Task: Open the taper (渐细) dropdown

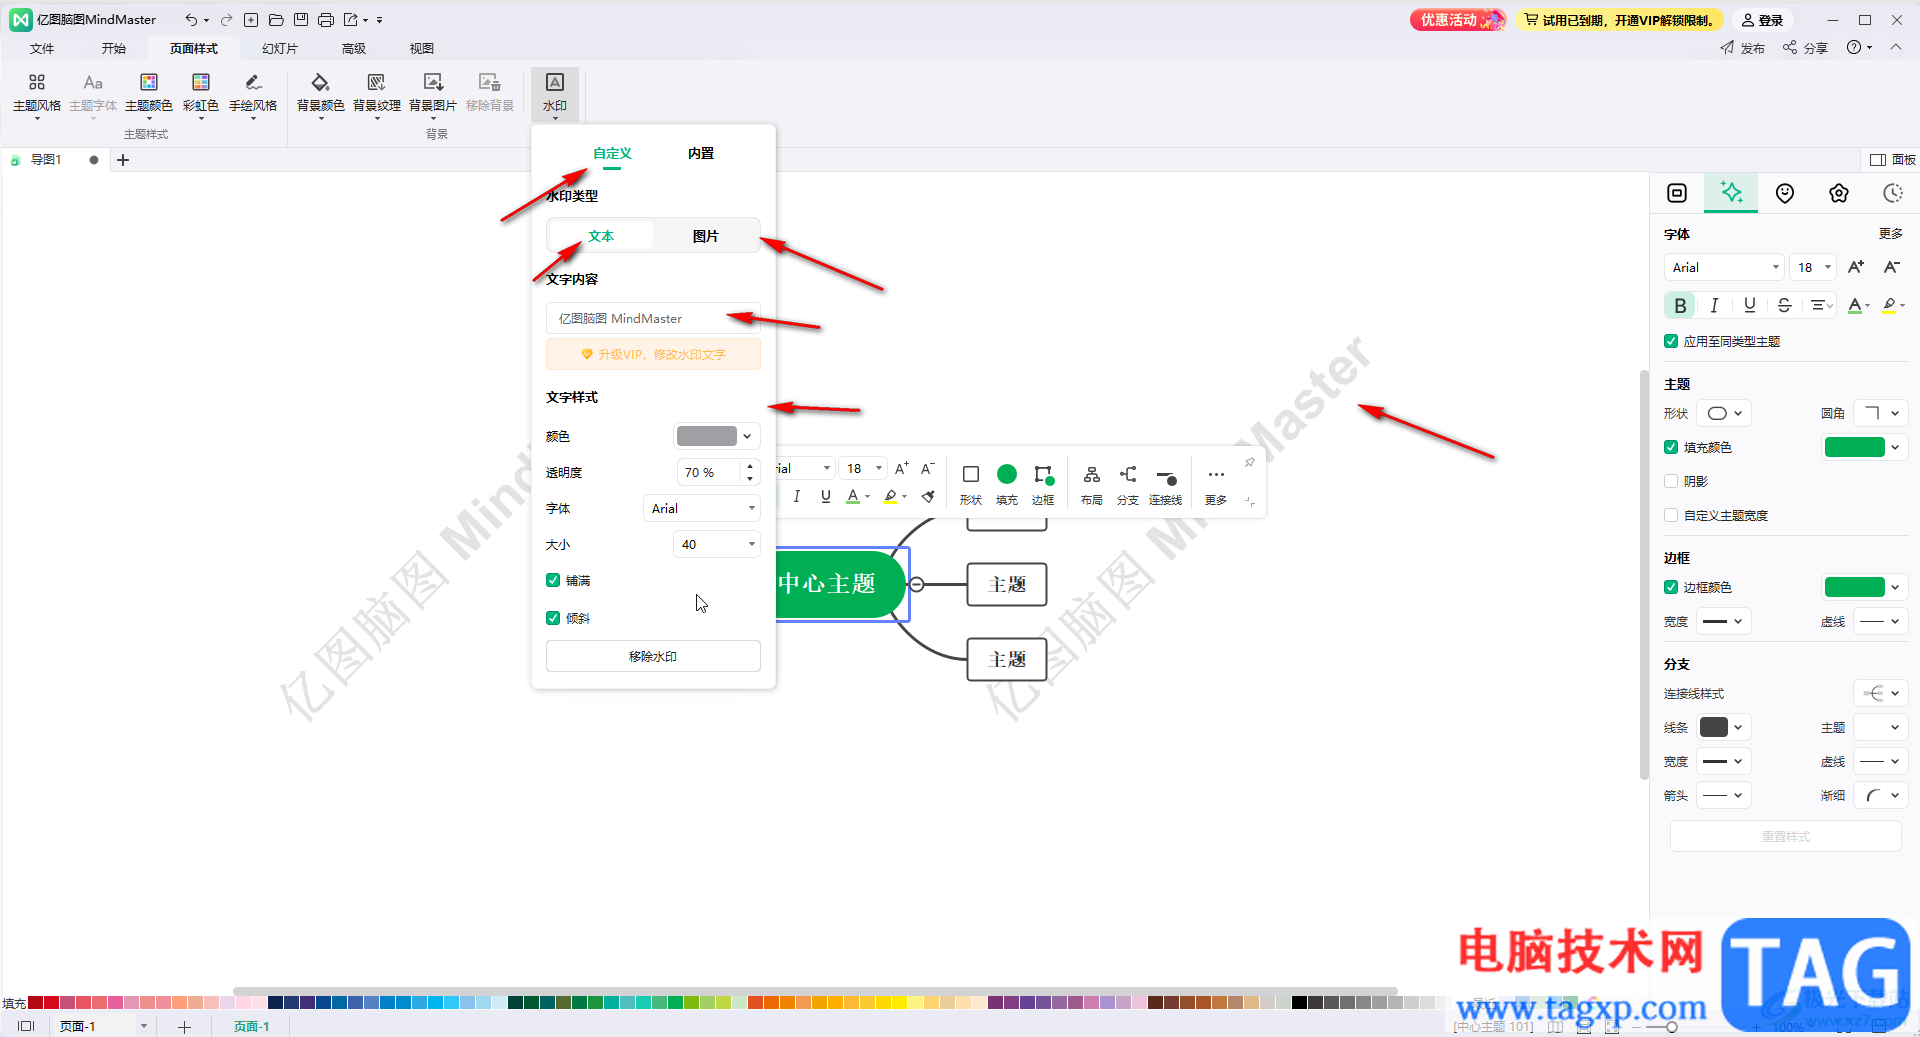Action: coord(1880,795)
